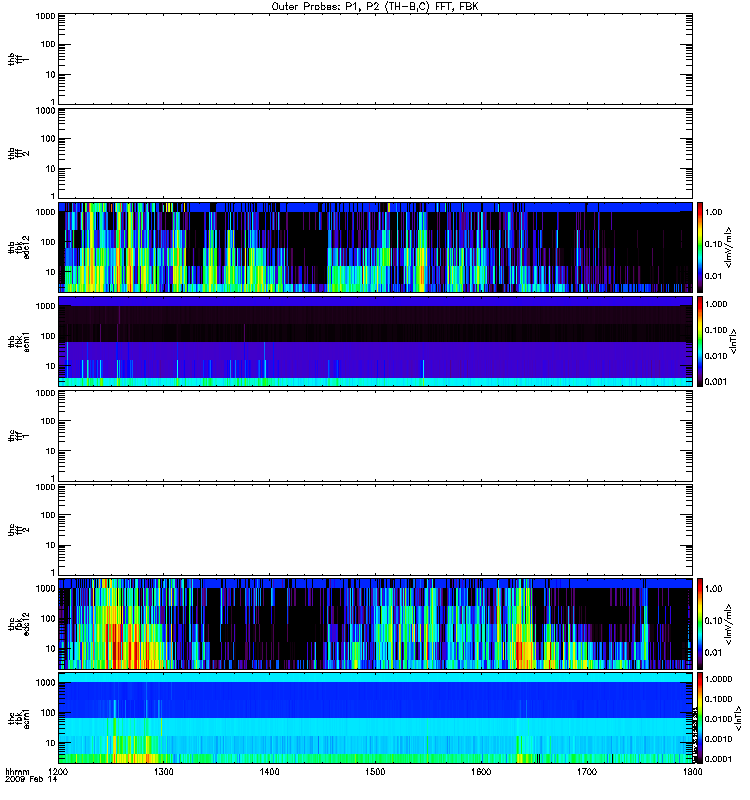Click the thc fbk edc12 spectrogram panel
This screenshot has width=750, height=800.
(376, 624)
